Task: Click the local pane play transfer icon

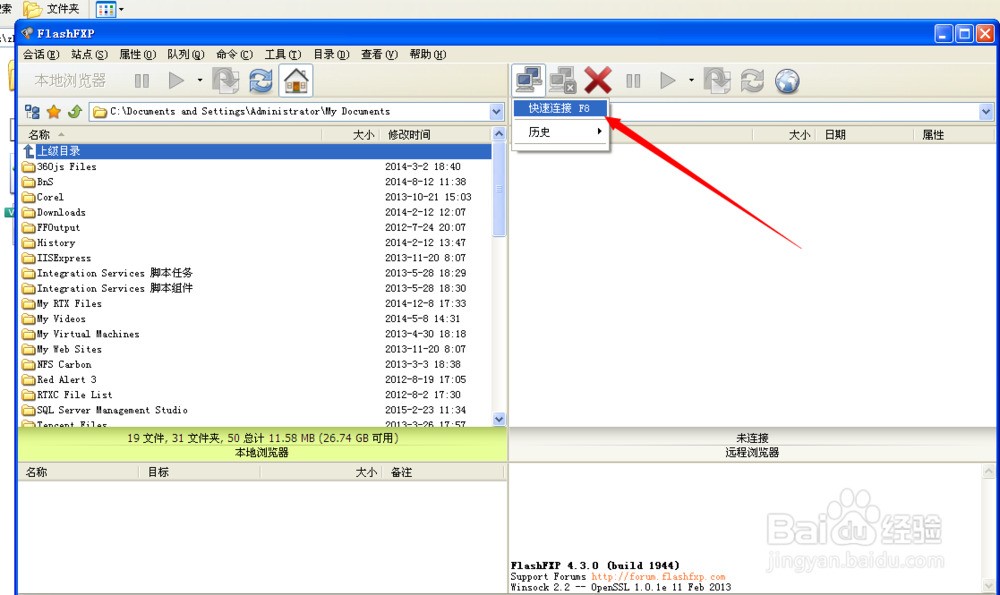Action: click(176, 81)
